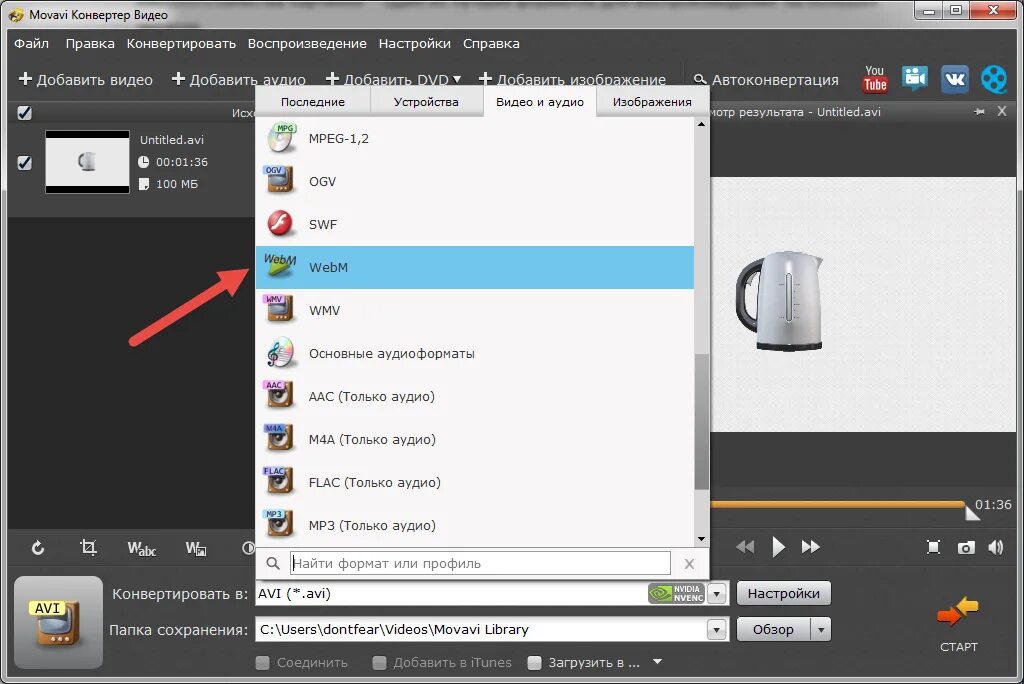Image resolution: width=1024 pixels, height=684 pixels.
Task: Uncheck the Untitled.avi file checkbox
Action: tap(24, 162)
